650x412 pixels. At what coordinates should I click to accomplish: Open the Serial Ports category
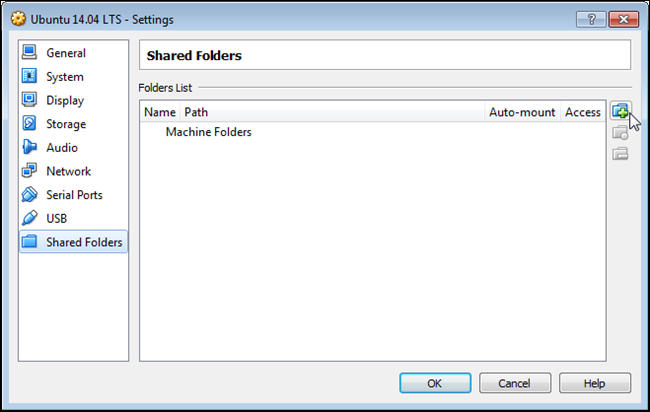coord(74,195)
